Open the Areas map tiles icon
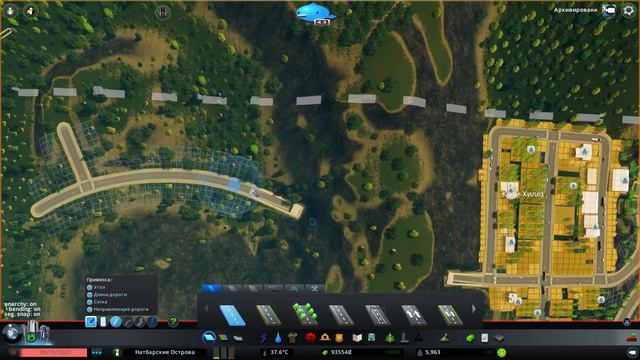 point(499,338)
